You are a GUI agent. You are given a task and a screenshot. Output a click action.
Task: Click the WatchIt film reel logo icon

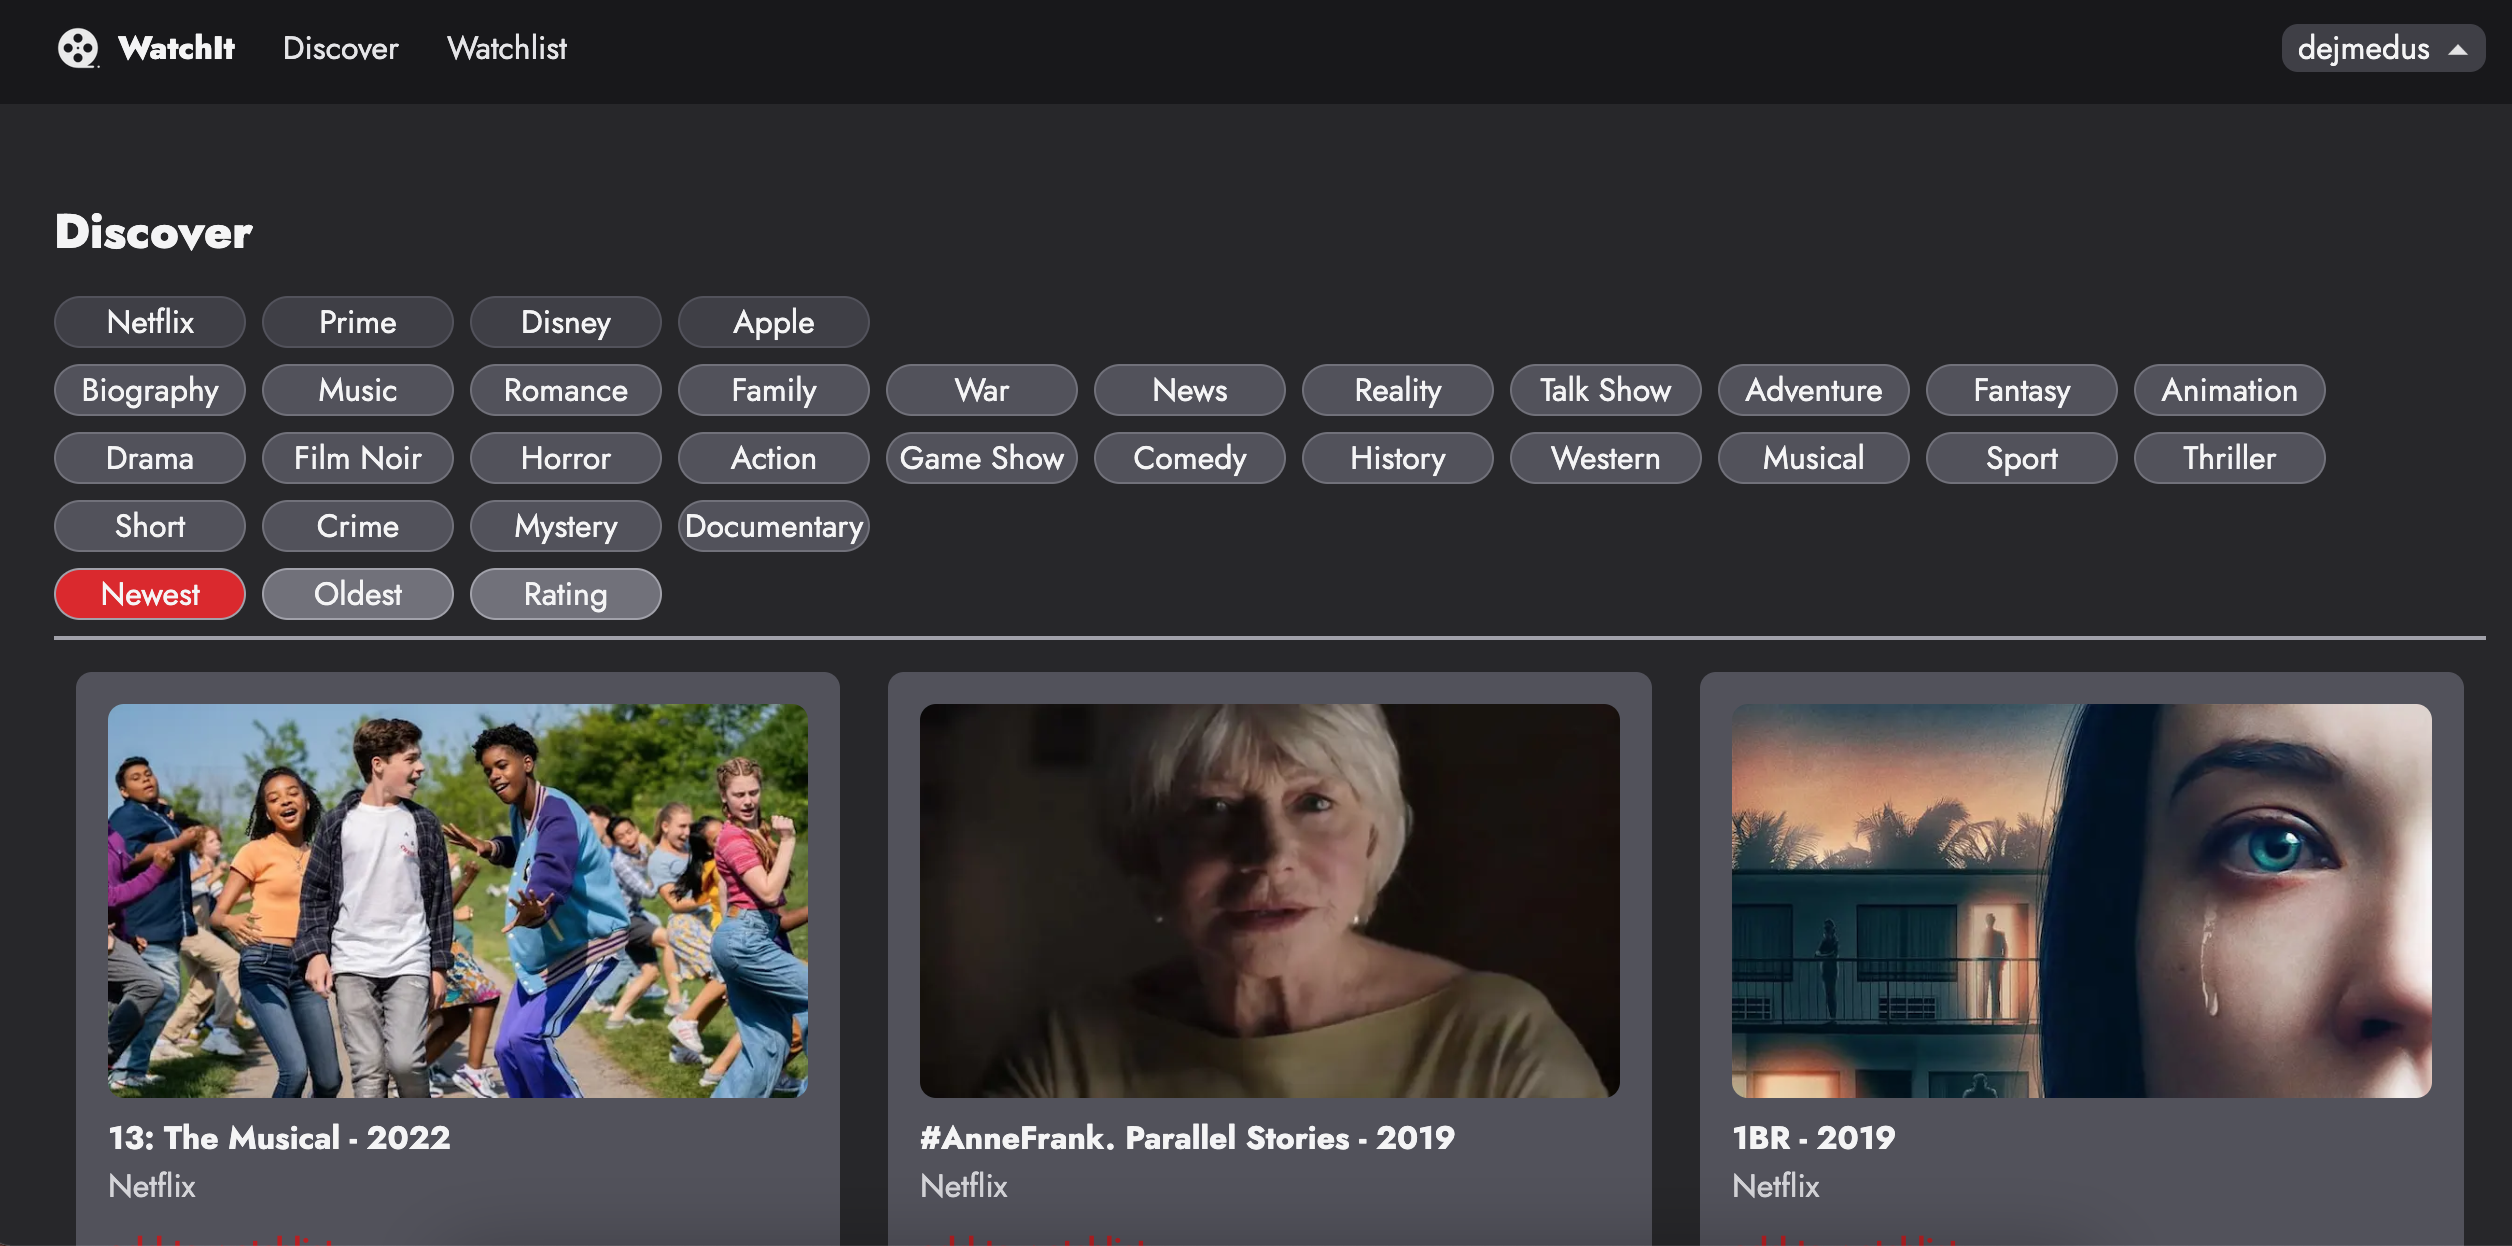click(x=77, y=48)
